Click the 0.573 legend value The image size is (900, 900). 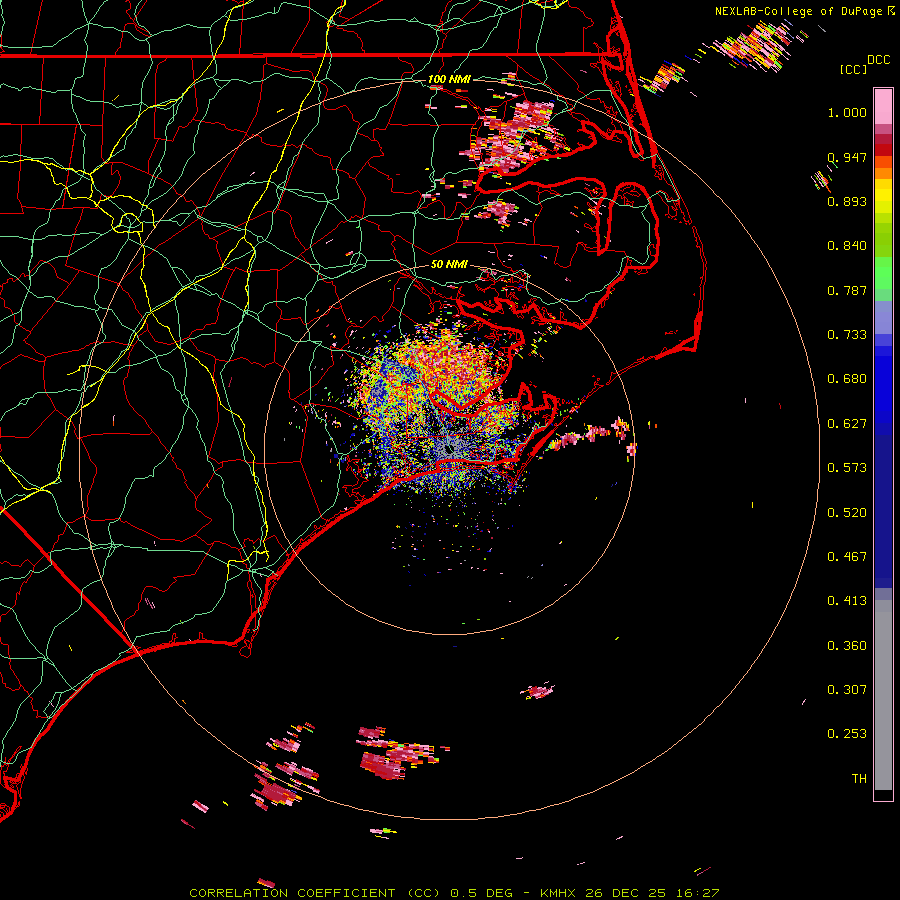(x=847, y=468)
